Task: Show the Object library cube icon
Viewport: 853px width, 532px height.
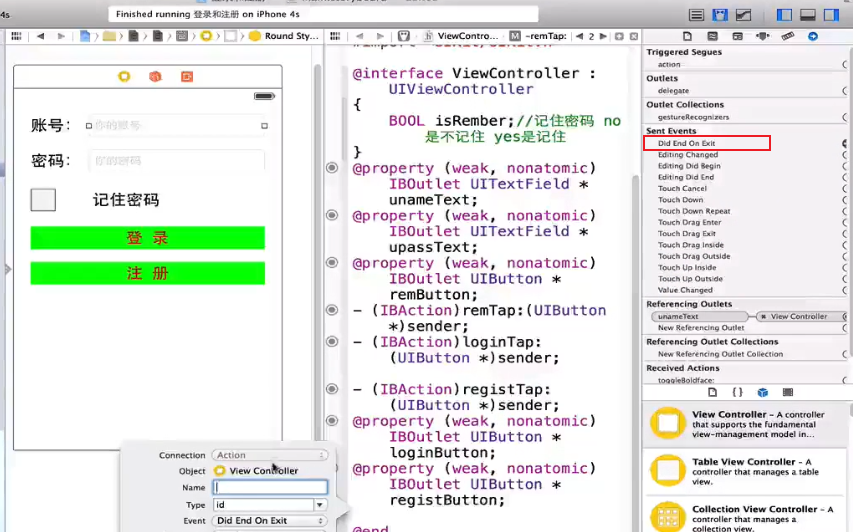Action: click(x=763, y=392)
